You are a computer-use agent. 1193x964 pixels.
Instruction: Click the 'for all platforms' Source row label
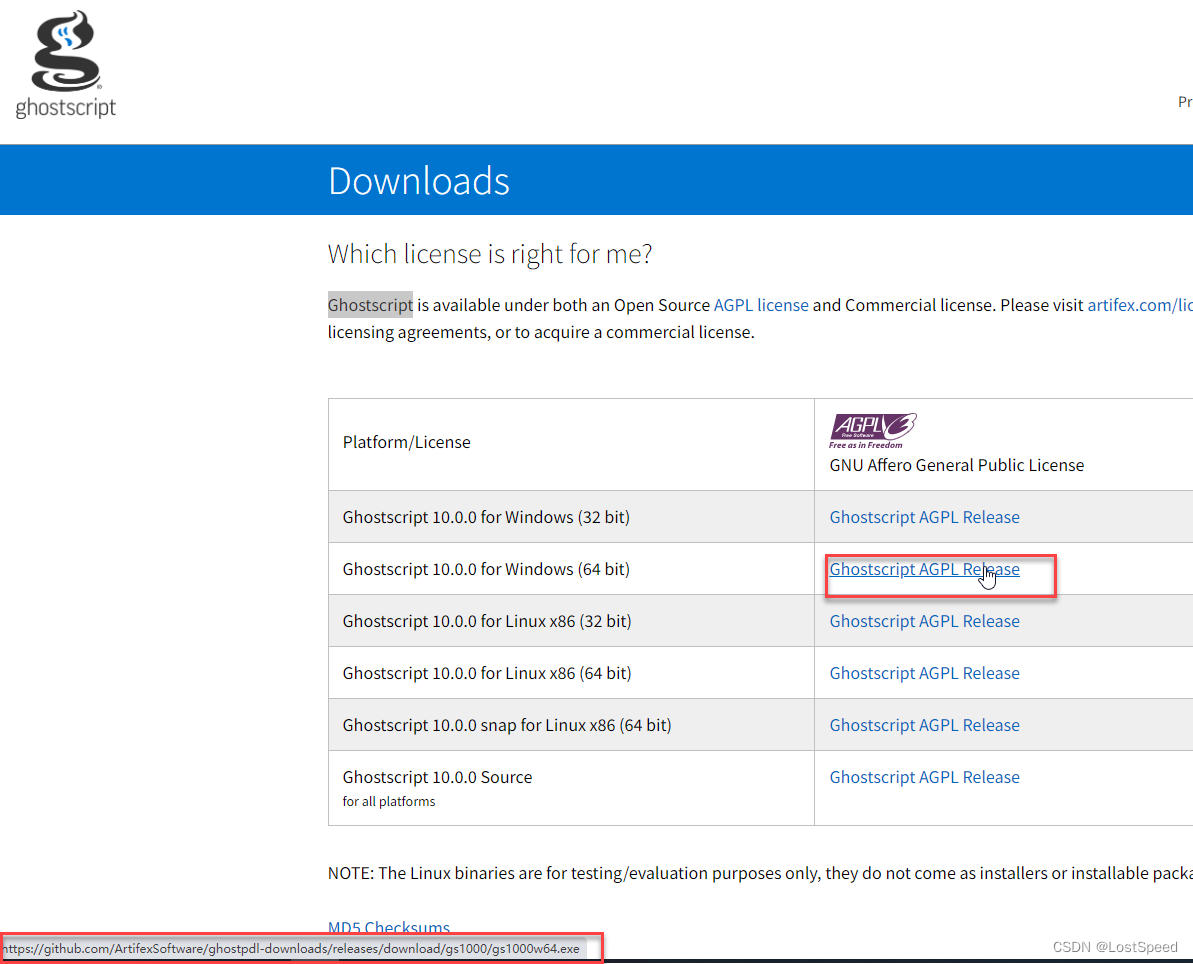click(x=388, y=801)
